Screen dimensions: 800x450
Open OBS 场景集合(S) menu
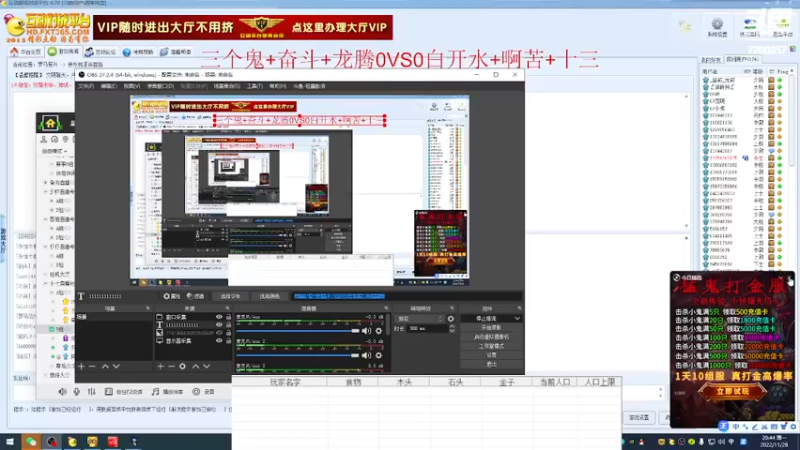point(227,86)
